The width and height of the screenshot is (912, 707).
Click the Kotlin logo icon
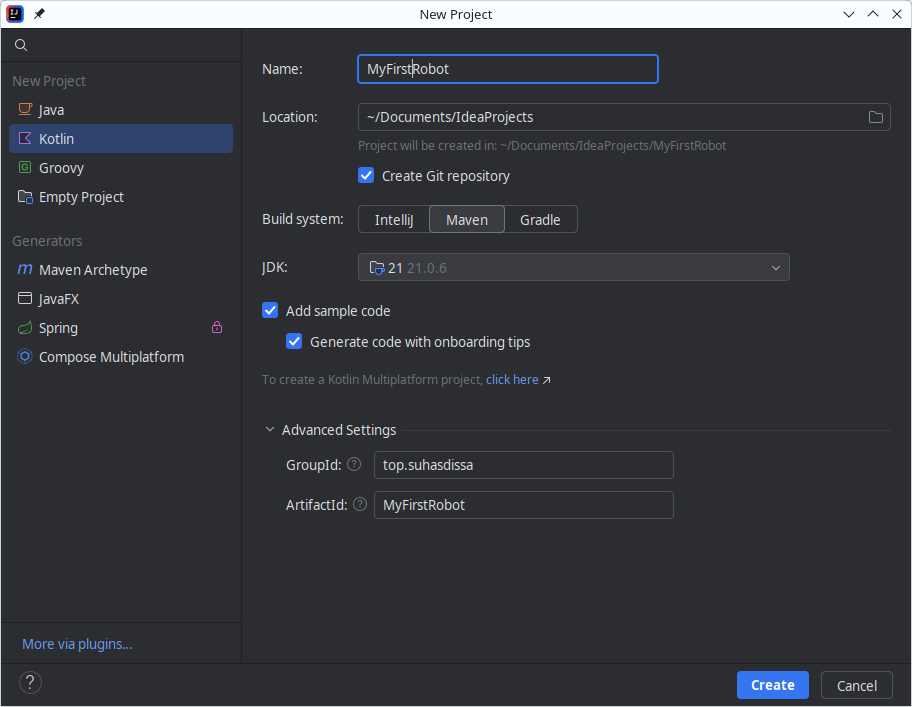(25, 138)
